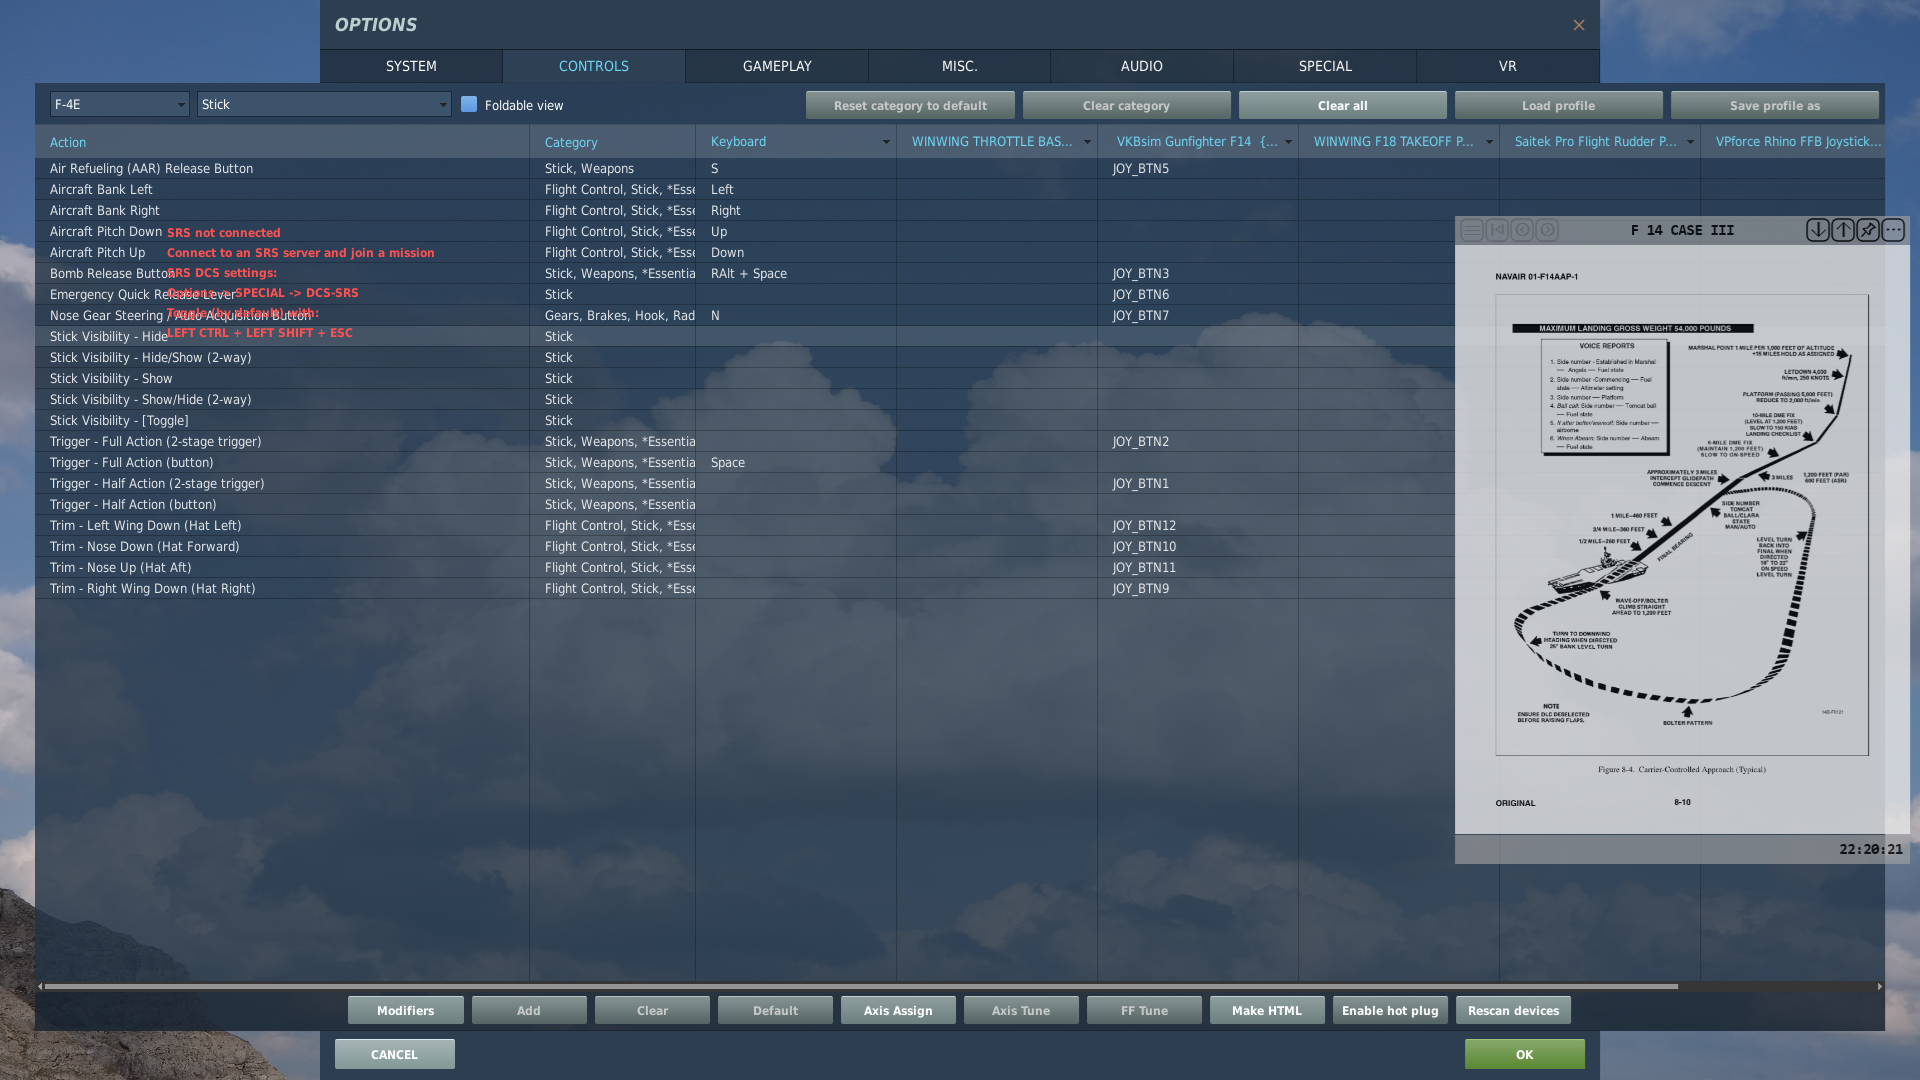Click the Clear binding button

[652, 1010]
